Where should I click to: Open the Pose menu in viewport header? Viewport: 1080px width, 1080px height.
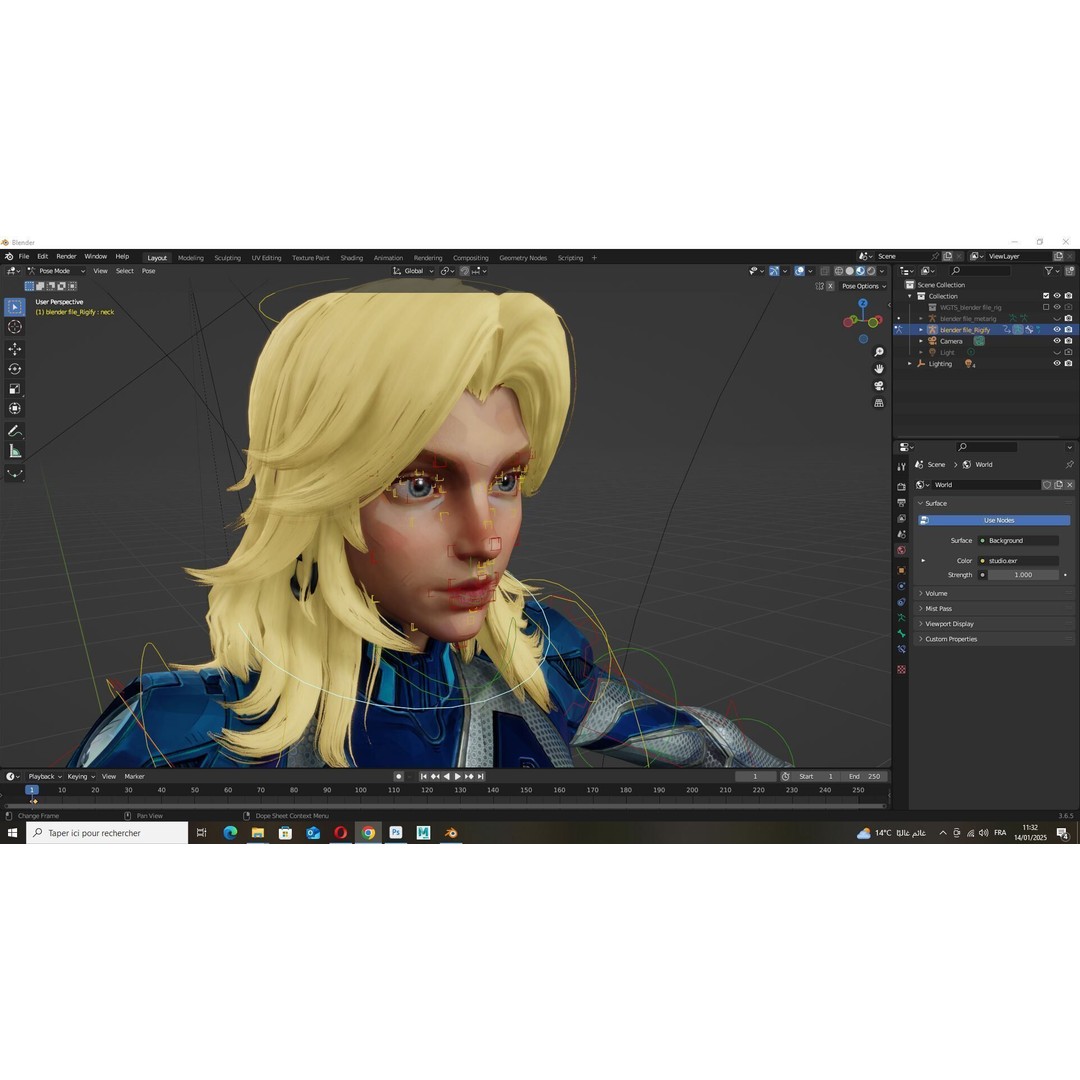click(x=148, y=271)
